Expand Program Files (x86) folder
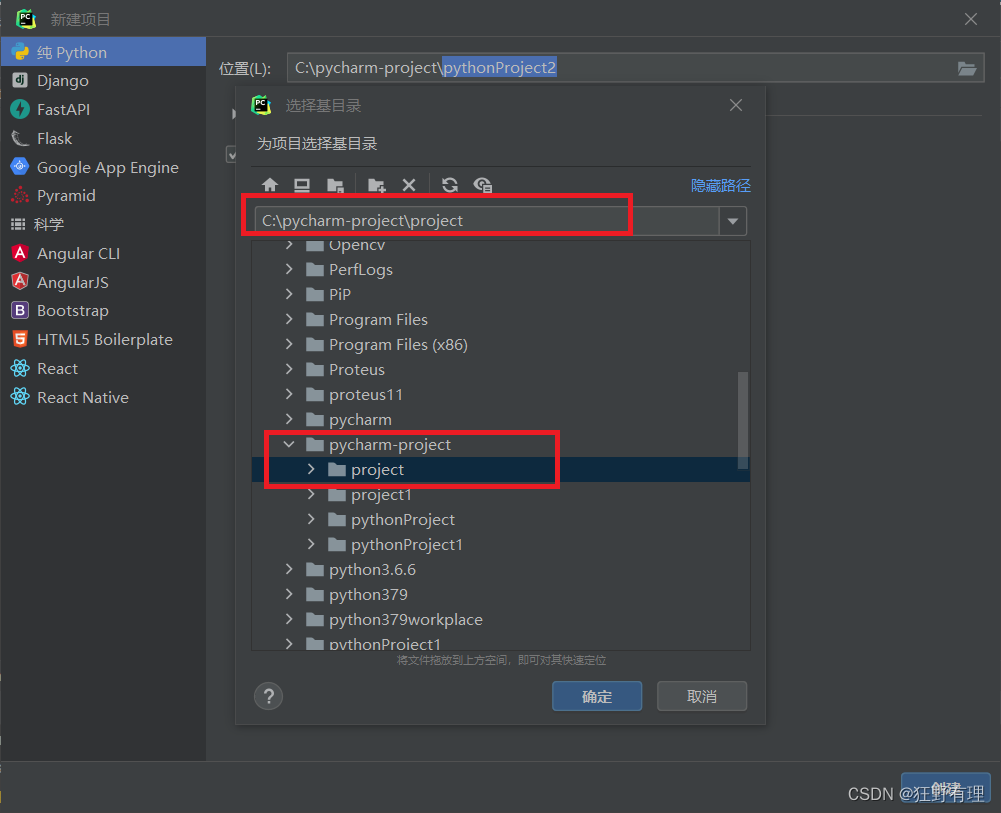 click(x=289, y=345)
